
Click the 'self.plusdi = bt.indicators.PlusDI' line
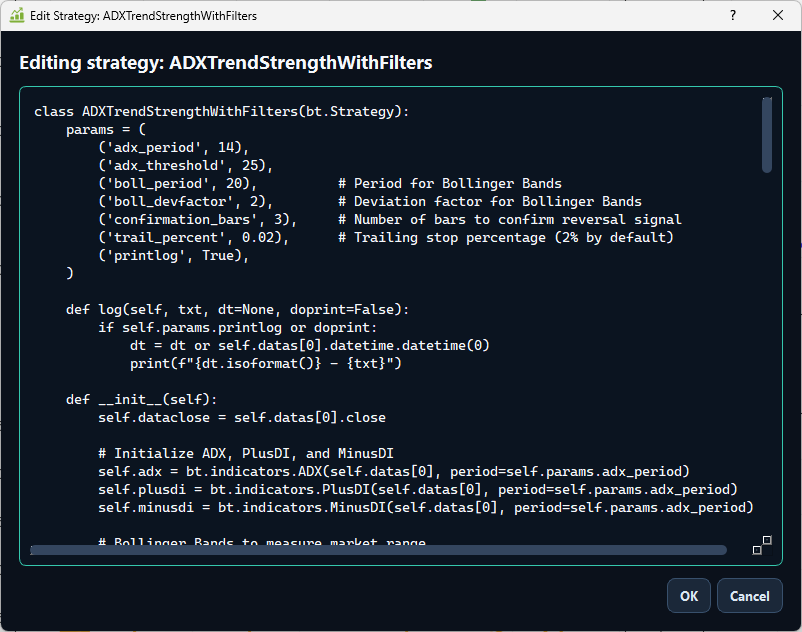click(x=418, y=490)
